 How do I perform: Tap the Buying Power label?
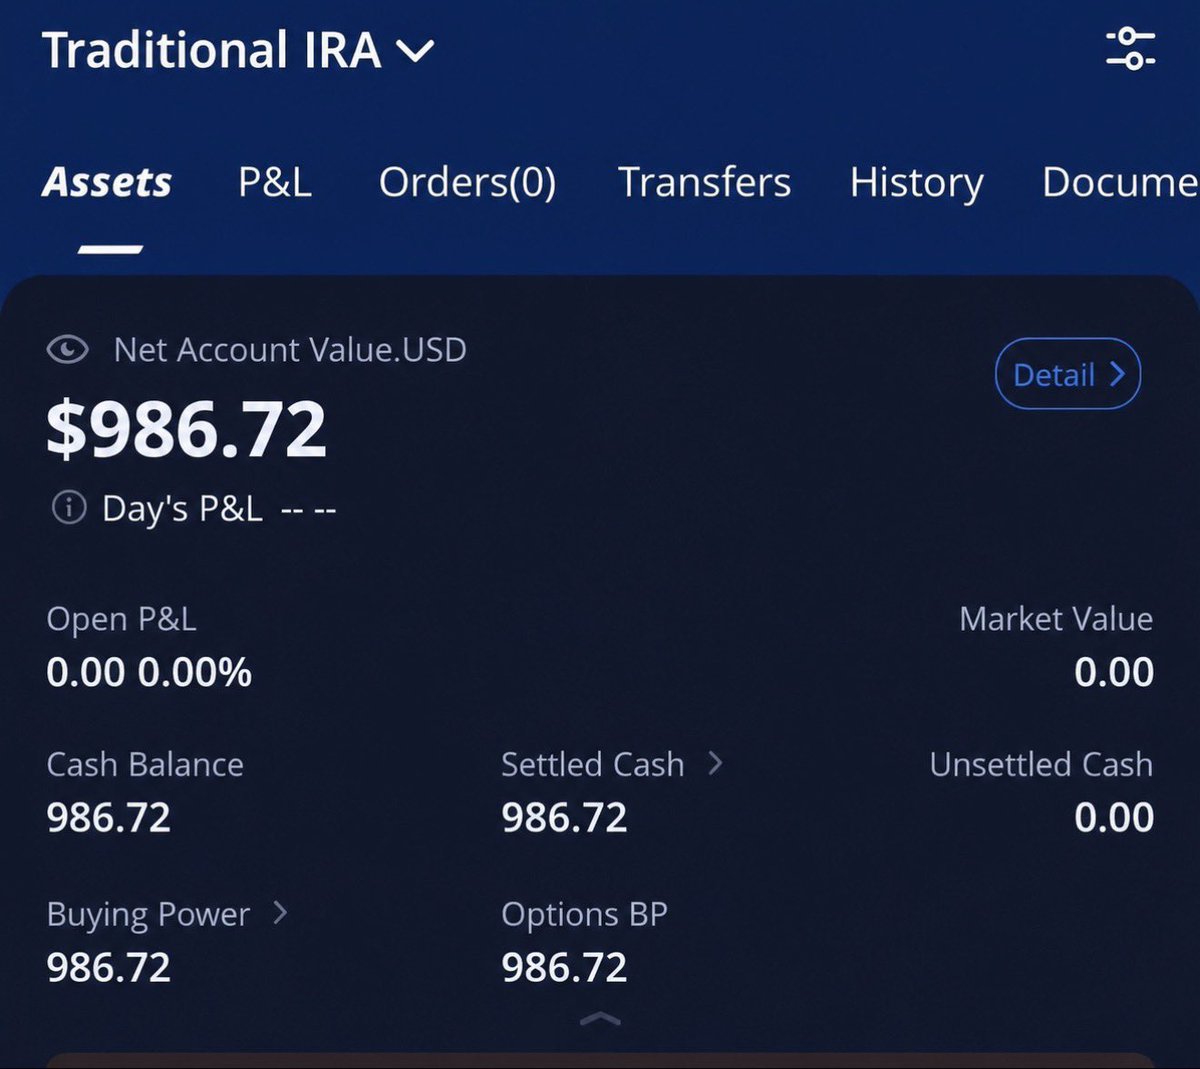[x=148, y=915]
